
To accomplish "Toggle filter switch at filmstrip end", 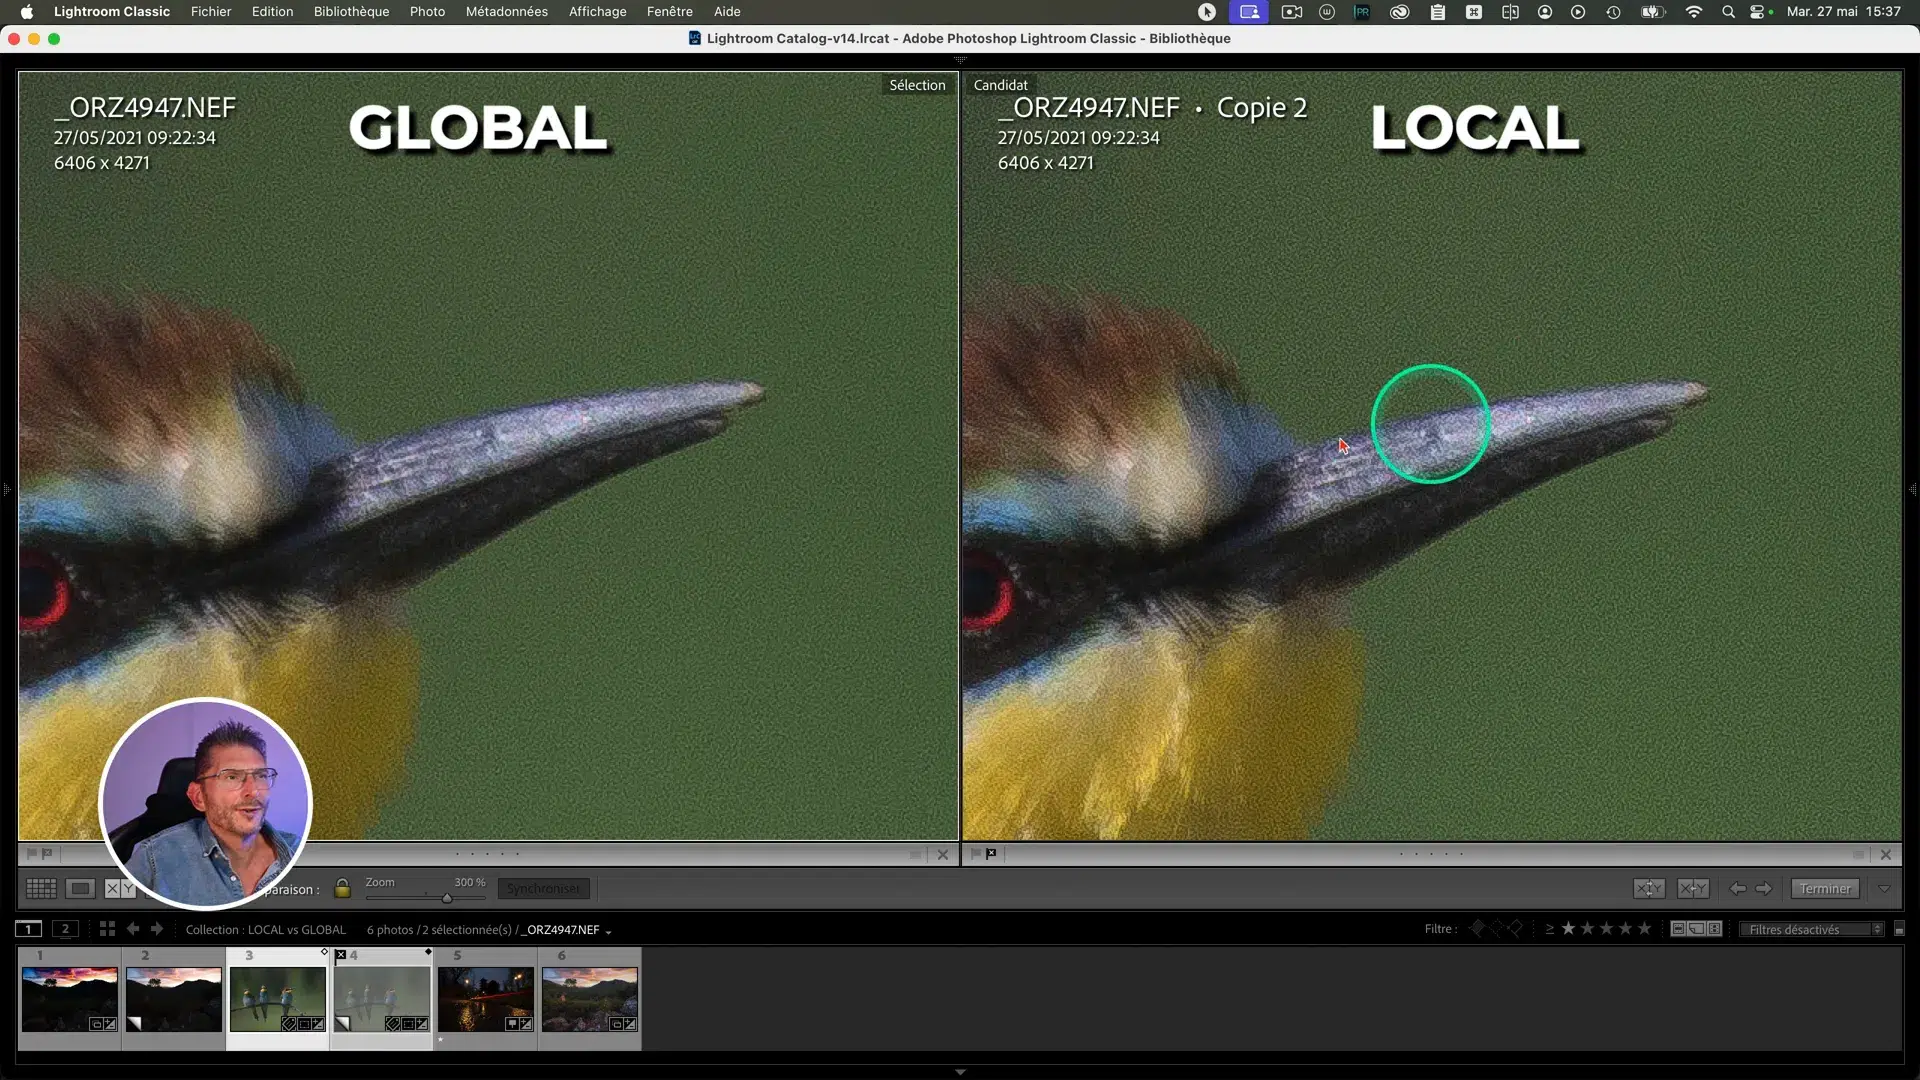I will pos(1899,929).
